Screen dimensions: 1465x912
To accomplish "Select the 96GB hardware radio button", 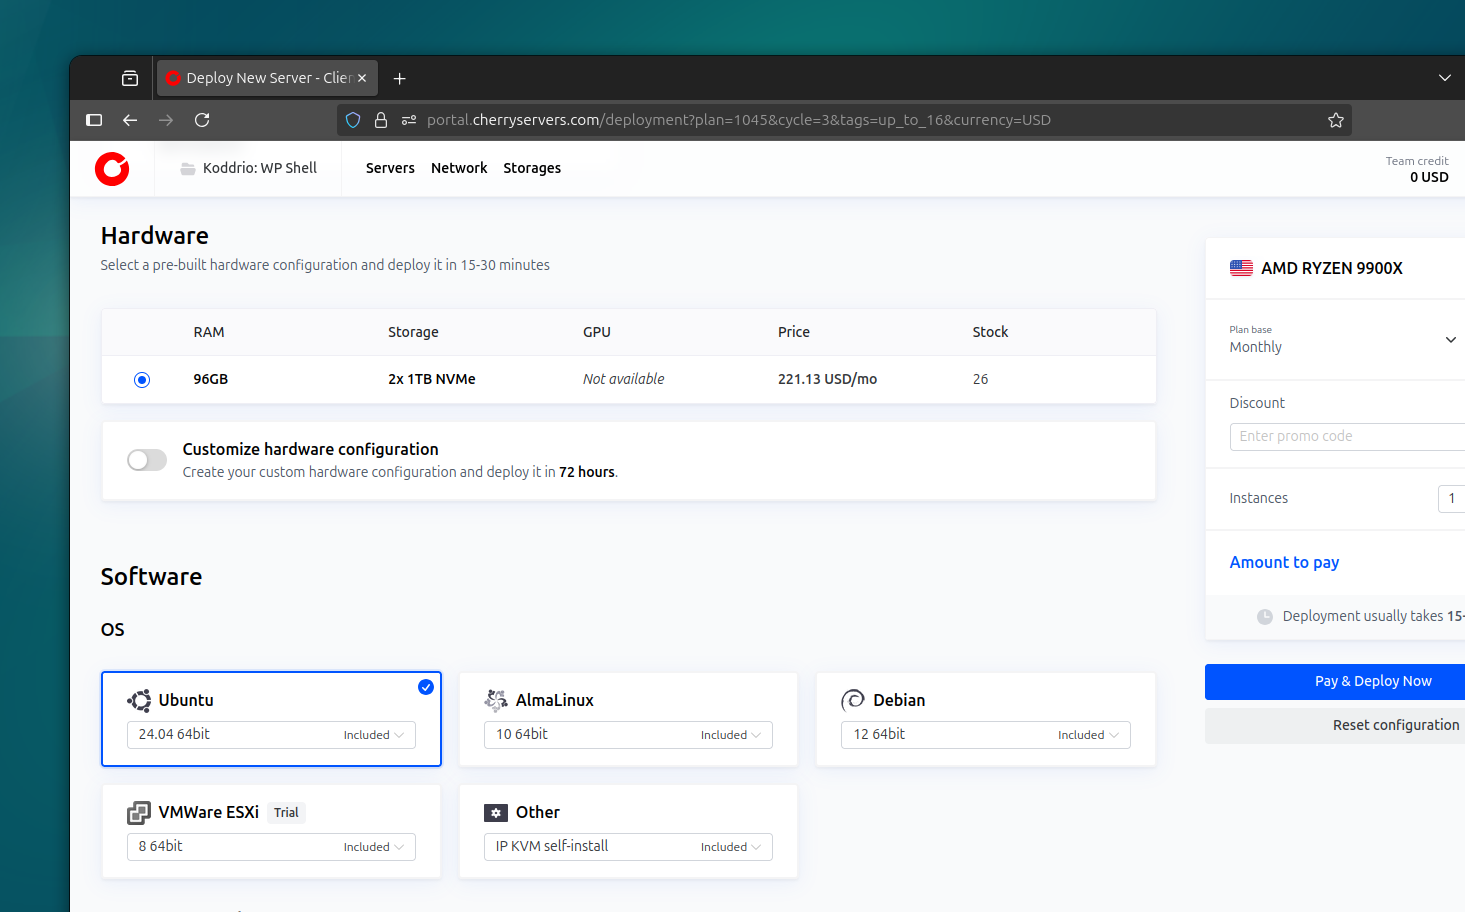I will tap(142, 380).
